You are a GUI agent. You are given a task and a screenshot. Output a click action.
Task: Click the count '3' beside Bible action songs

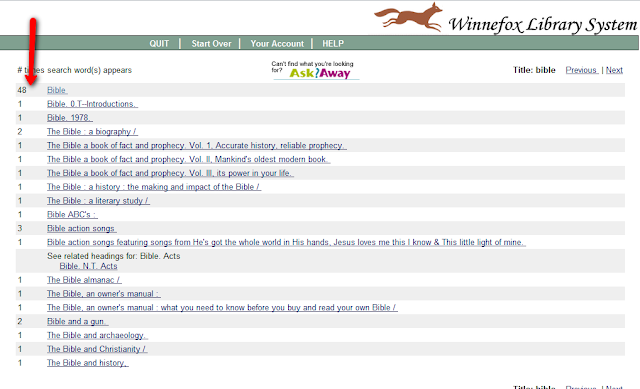point(19,229)
